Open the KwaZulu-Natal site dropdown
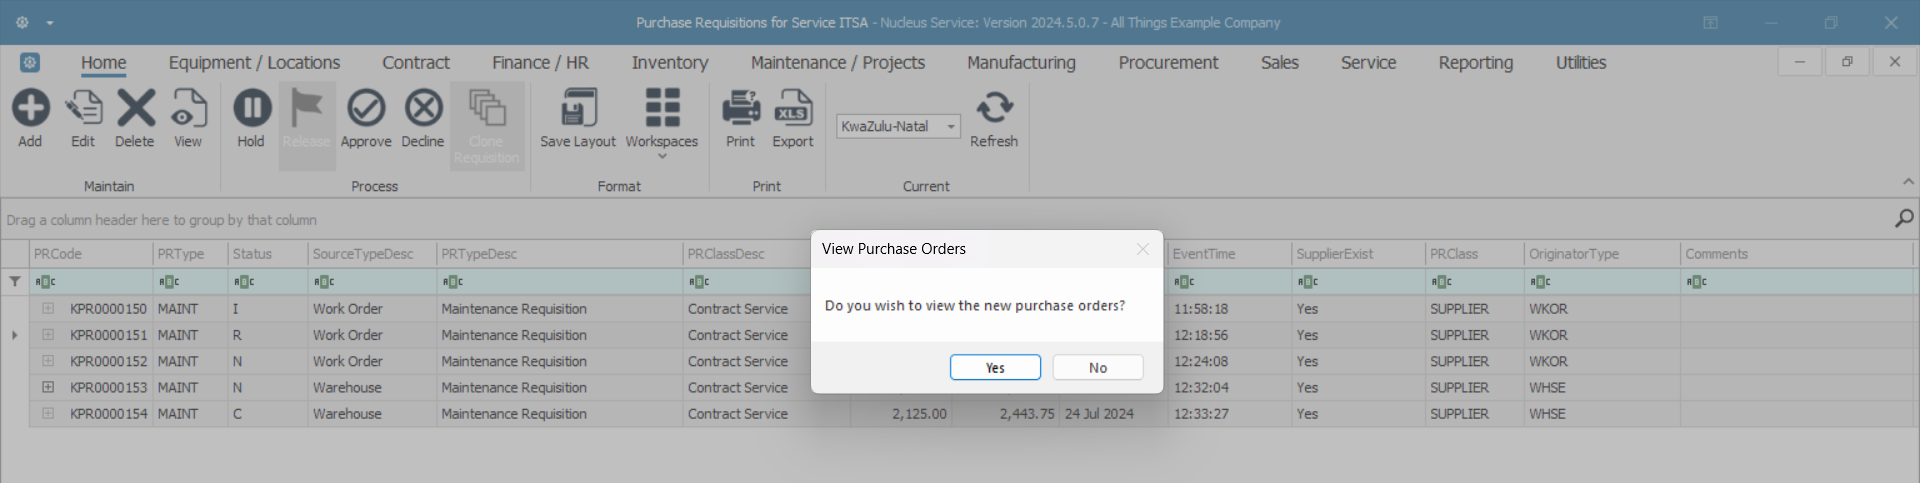Viewport: 1920px width, 483px height. [x=951, y=127]
